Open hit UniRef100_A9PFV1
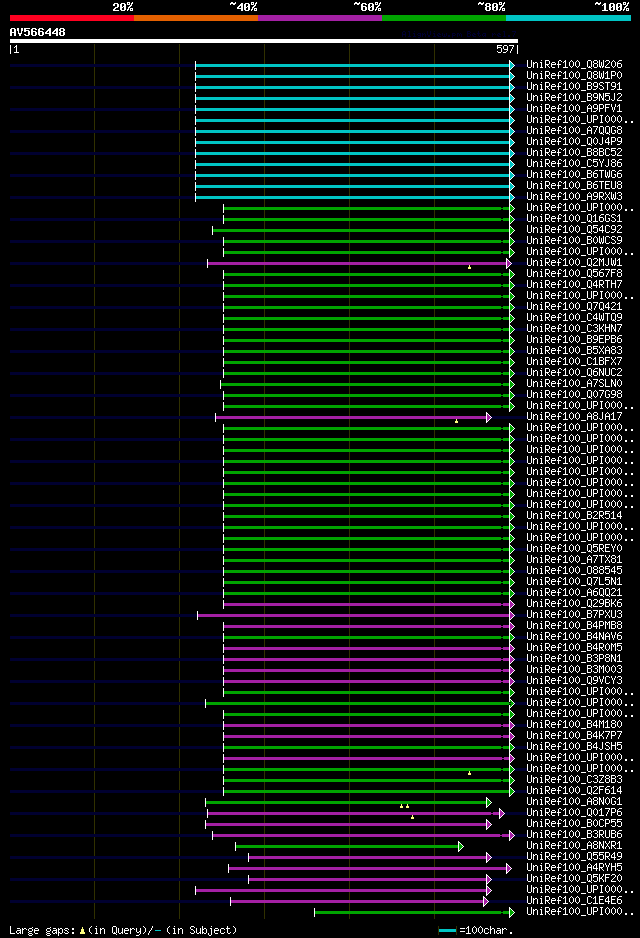 click(574, 108)
